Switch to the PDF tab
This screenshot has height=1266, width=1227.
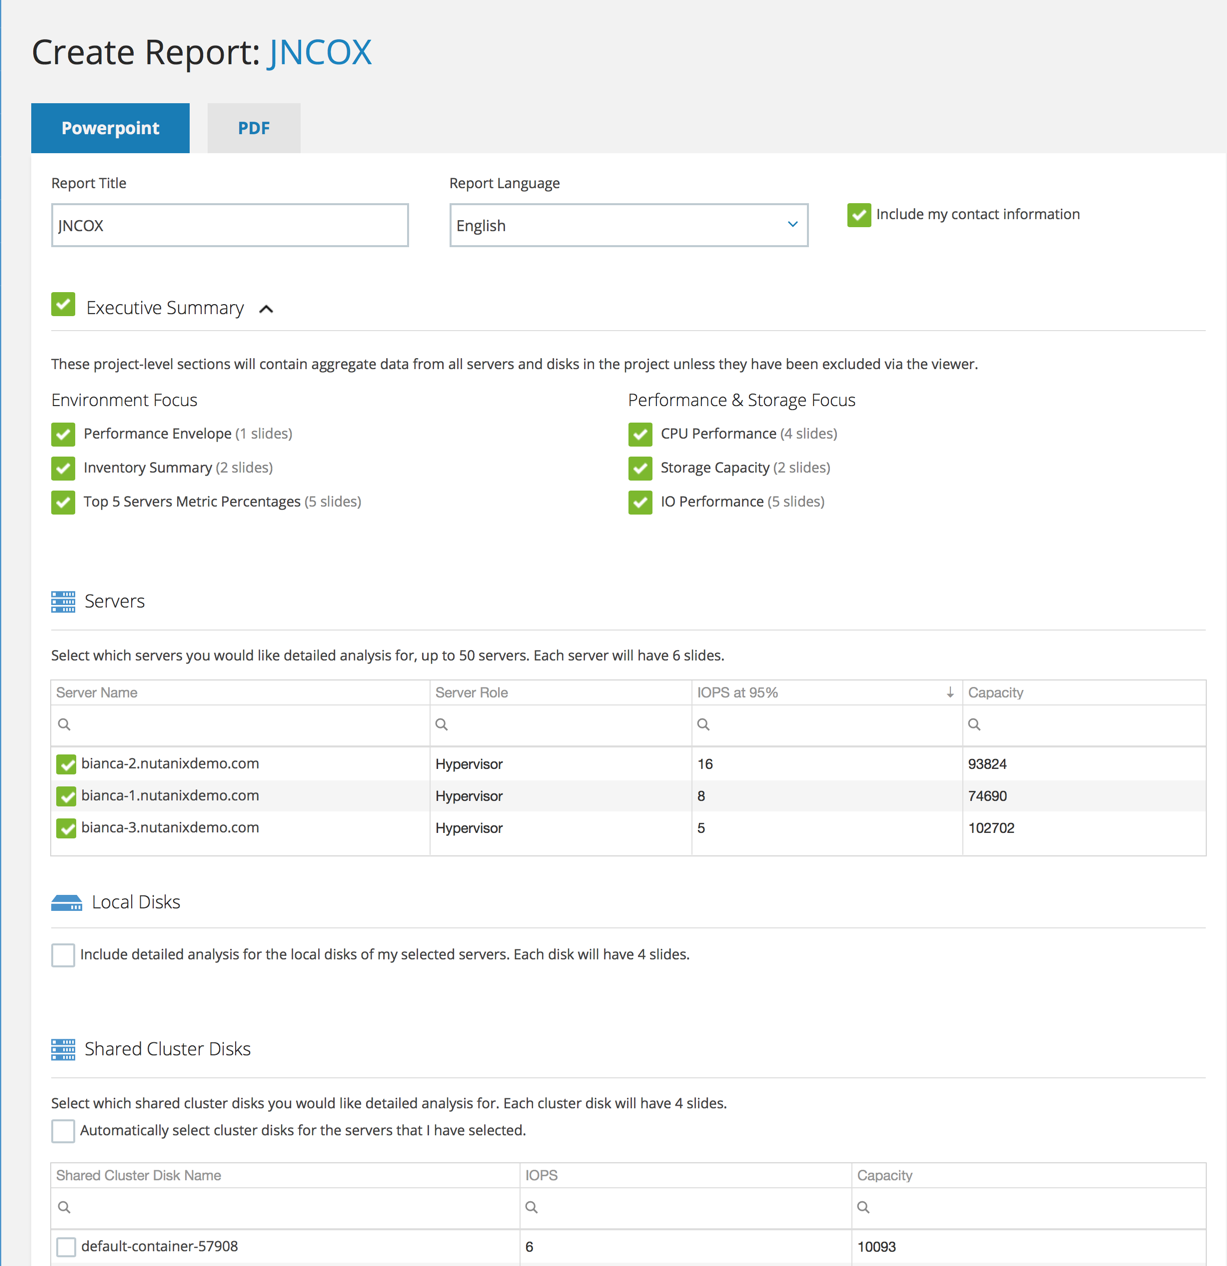point(254,128)
